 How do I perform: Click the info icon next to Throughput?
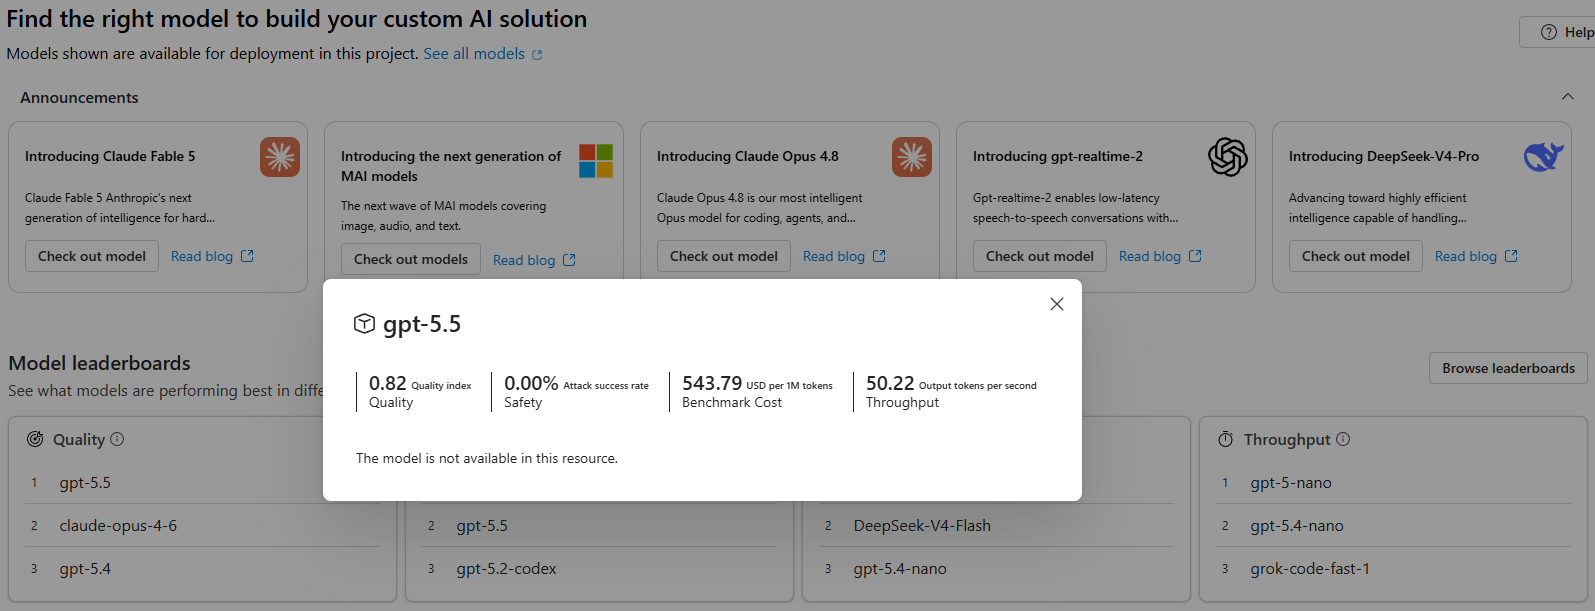1343,439
